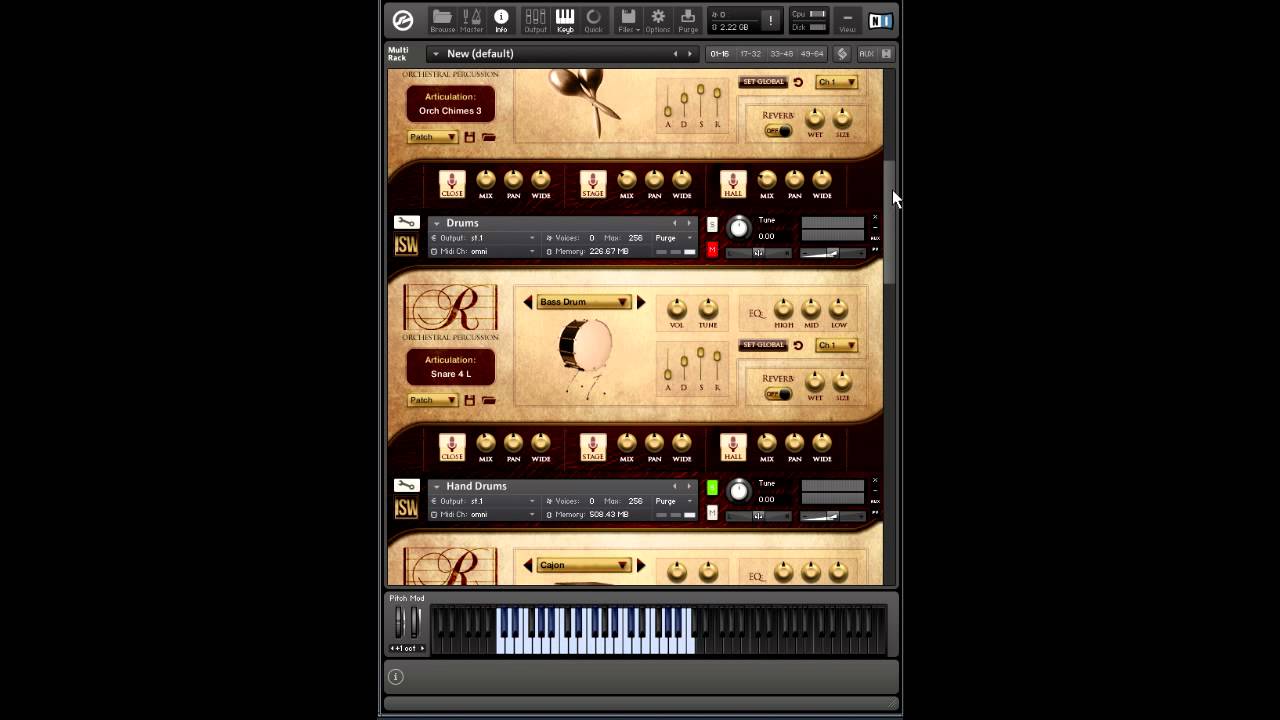
Task: Open the Patch dropdown under Snare 4 L
Action: [432, 400]
